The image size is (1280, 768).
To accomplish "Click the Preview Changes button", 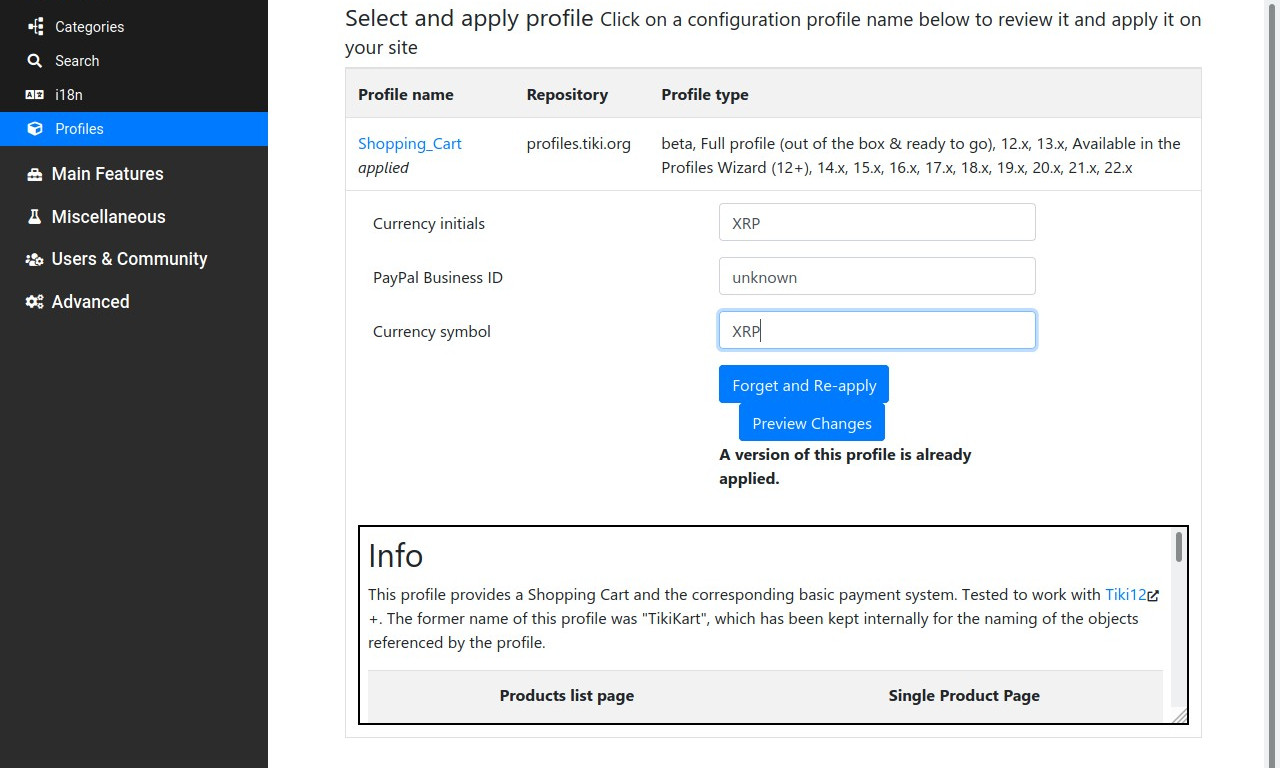I will (812, 423).
